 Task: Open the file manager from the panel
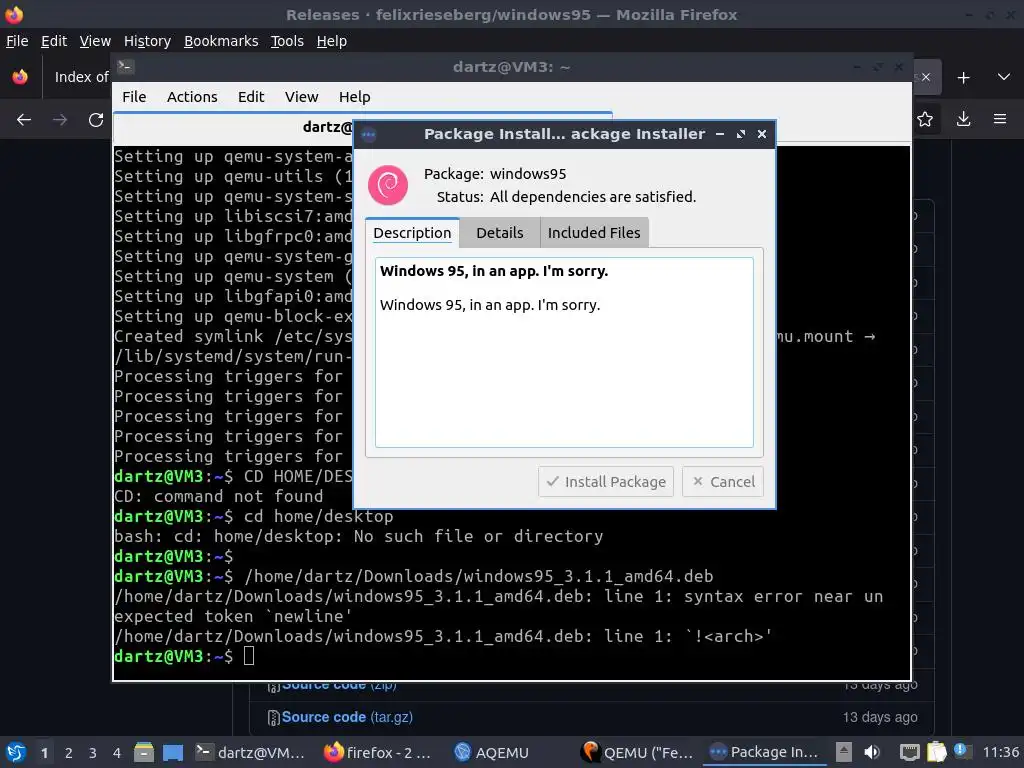[x=144, y=752]
